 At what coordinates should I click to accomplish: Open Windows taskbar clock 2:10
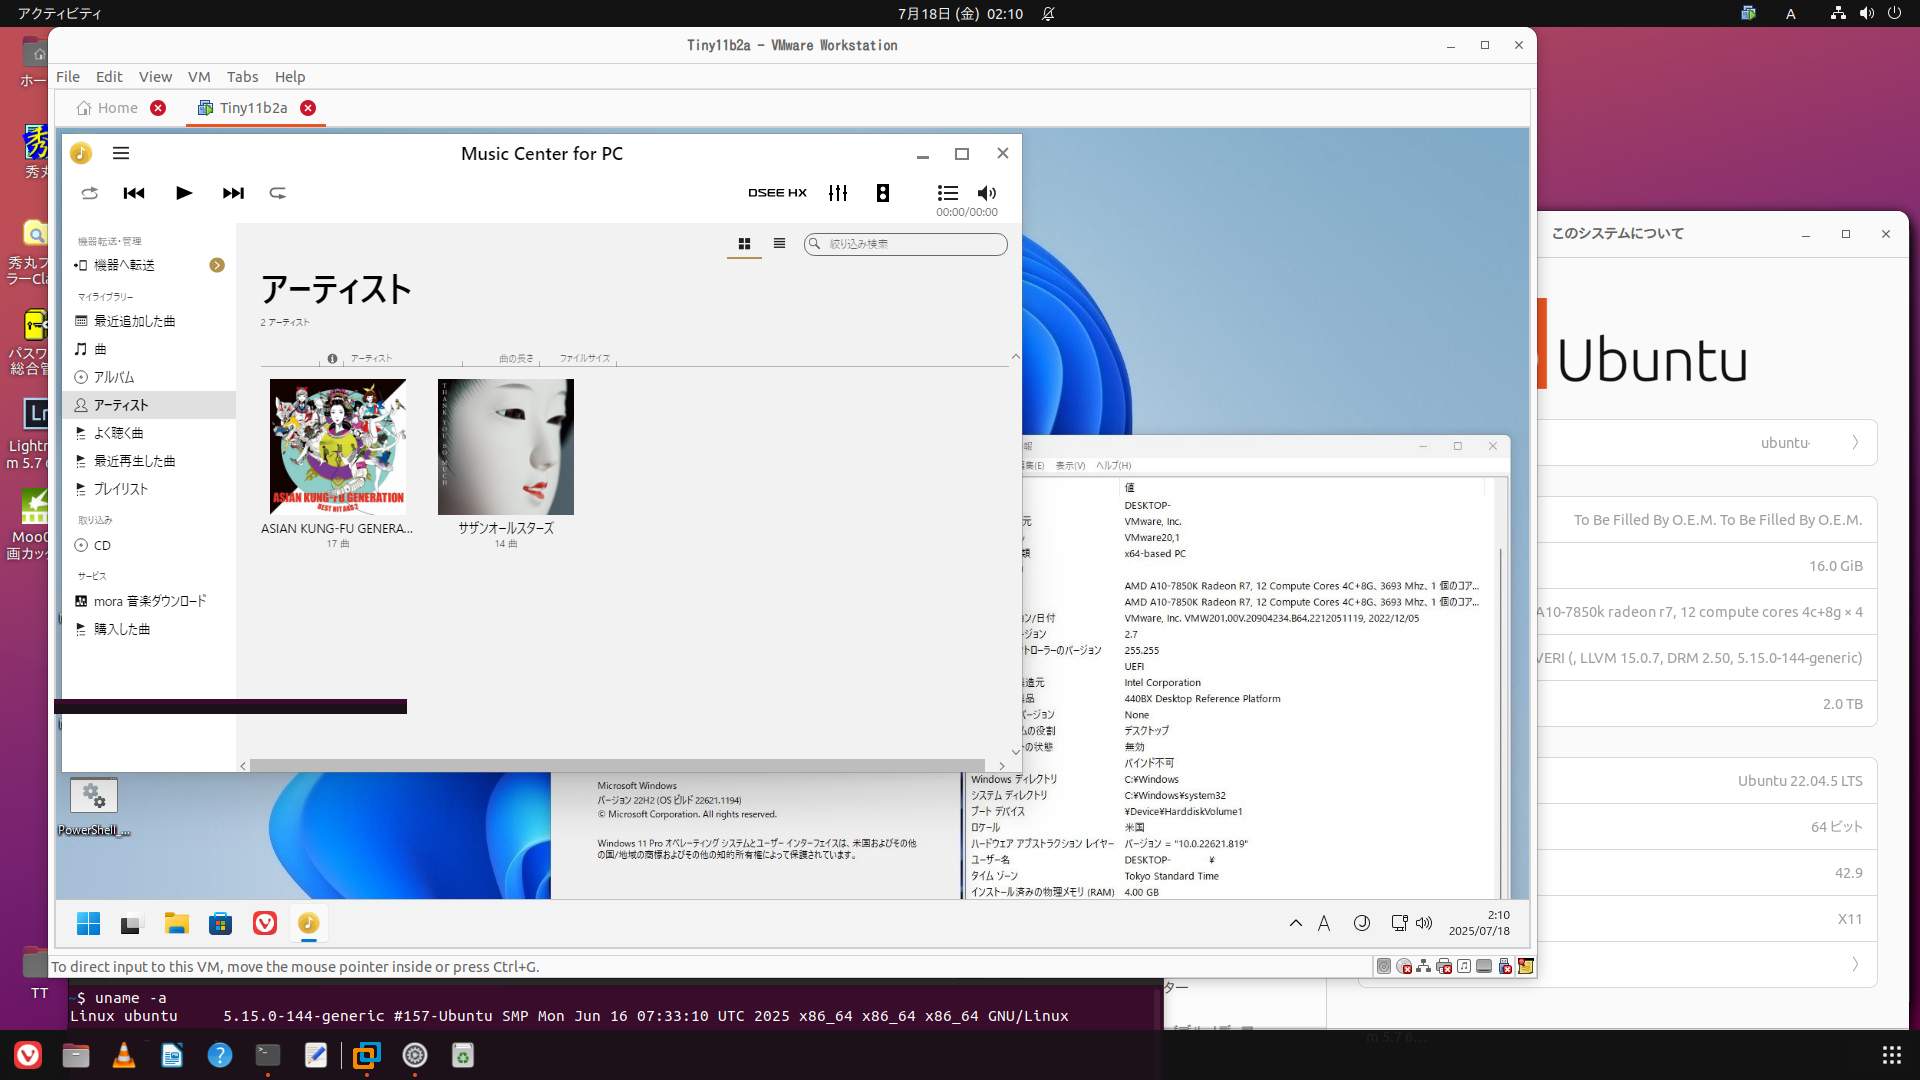pos(1479,923)
